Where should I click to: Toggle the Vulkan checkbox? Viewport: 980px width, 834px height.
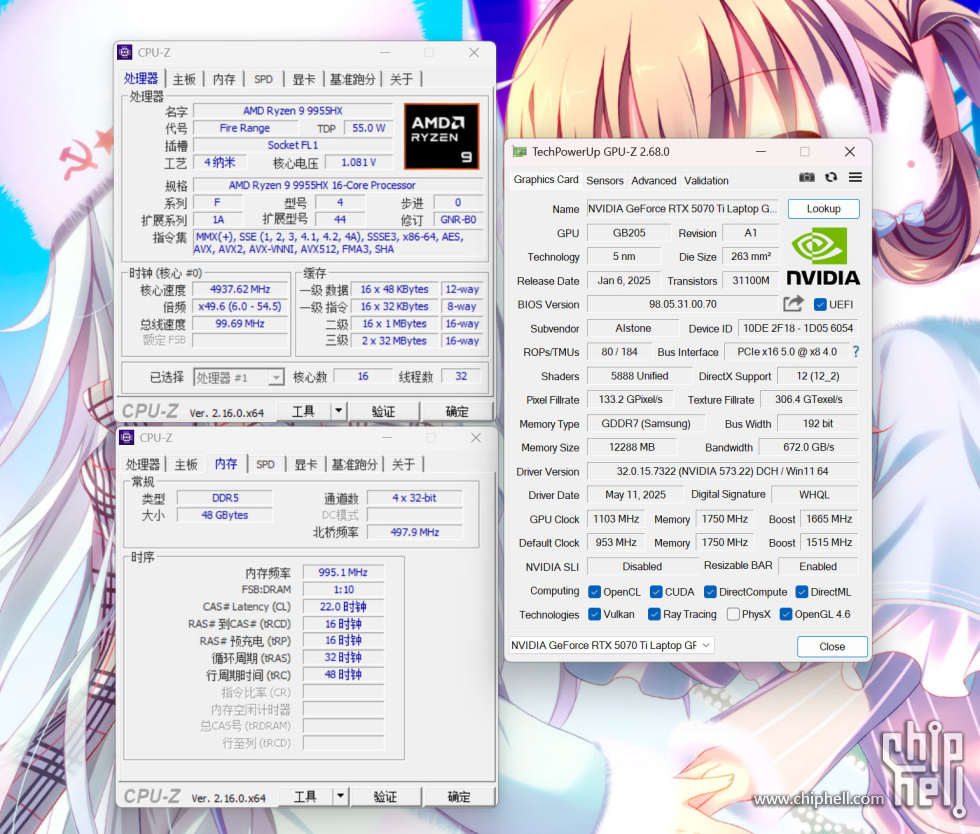point(594,615)
